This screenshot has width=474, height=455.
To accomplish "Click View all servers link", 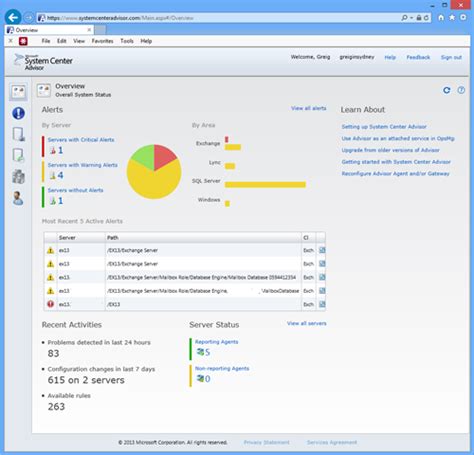I will (307, 323).
